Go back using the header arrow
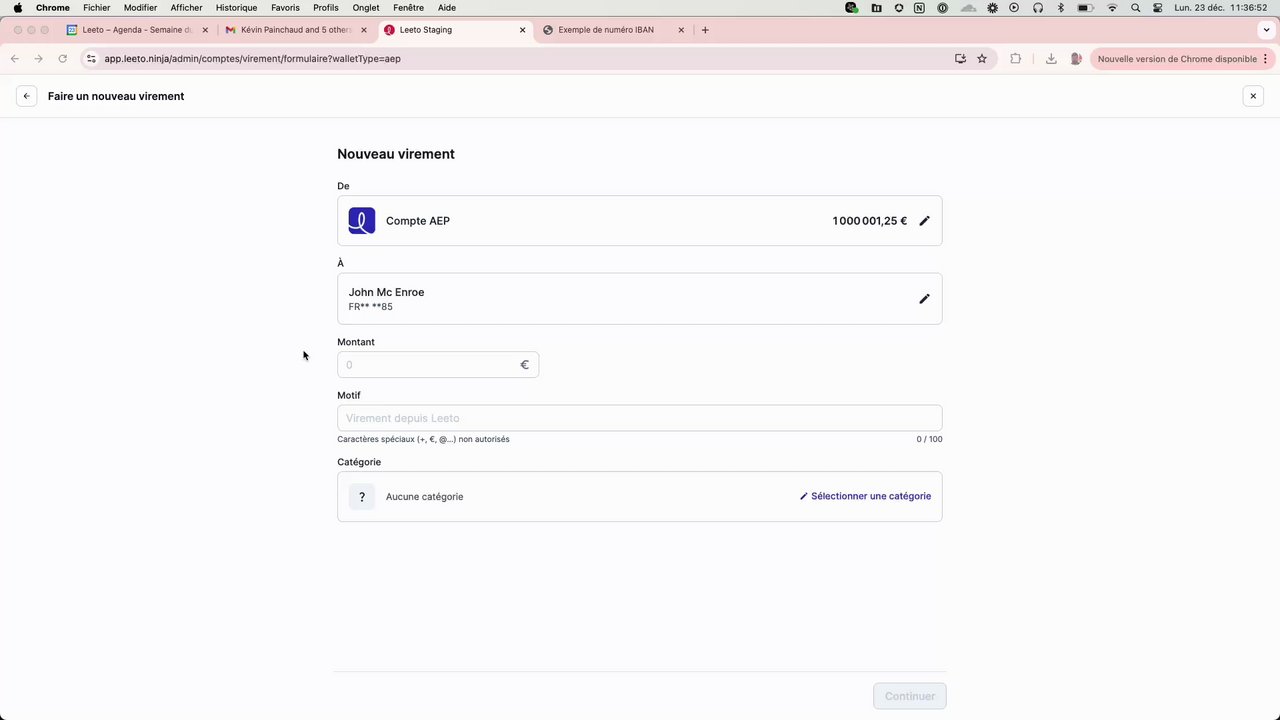The height and width of the screenshot is (720, 1280). (26, 96)
